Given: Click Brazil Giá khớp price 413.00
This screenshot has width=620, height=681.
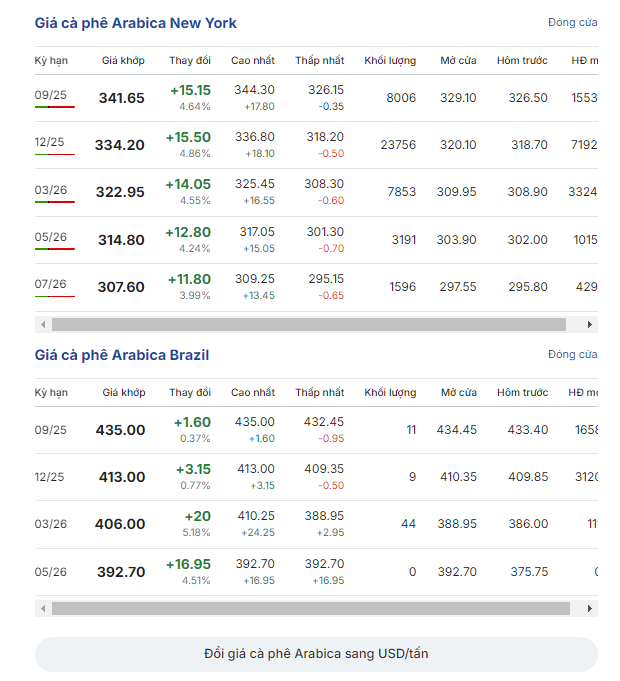Looking at the screenshot, I should [x=122, y=477].
